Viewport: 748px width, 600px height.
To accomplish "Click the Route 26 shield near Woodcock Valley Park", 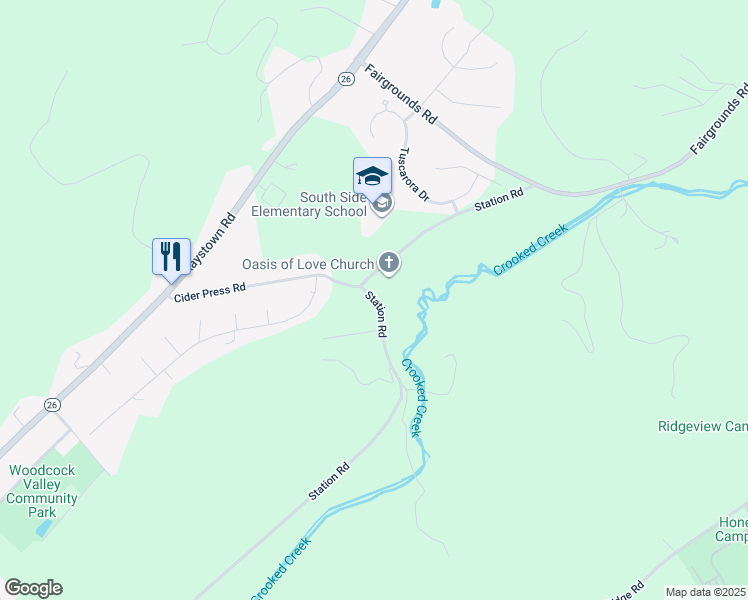I will [52, 405].
